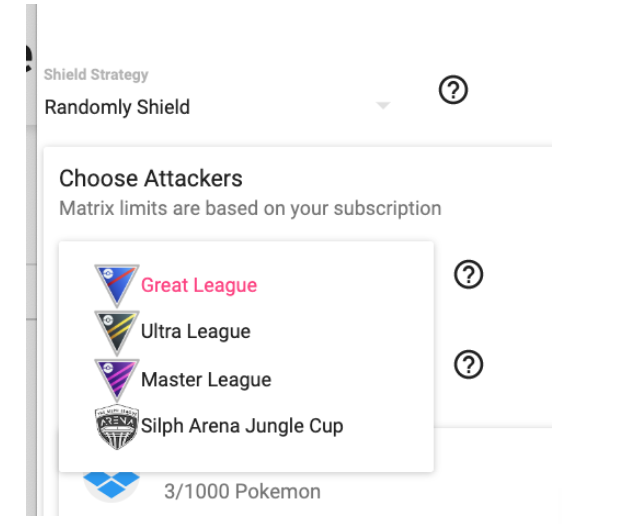626x526 pixels.
Task: Expand the Shield Strategy dropdown arrow
Action: pos(382,106)
